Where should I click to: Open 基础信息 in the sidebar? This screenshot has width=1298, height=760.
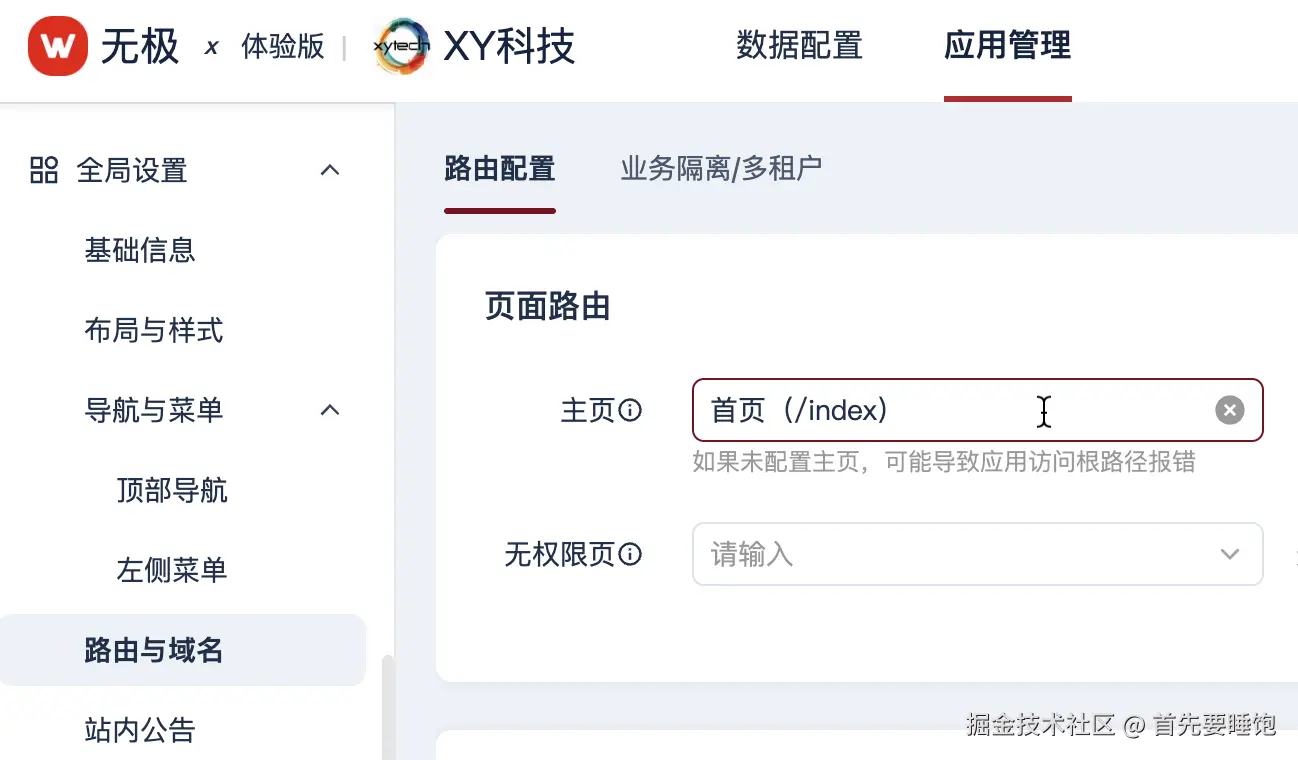tap(140, 250)
